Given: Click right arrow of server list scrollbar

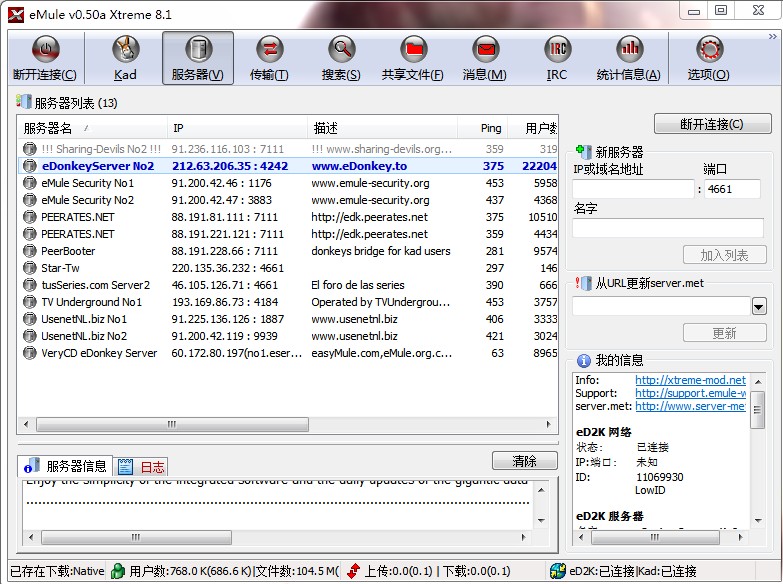Looking at the screenshot, I should pyautogui.click(x=548, y=424).
